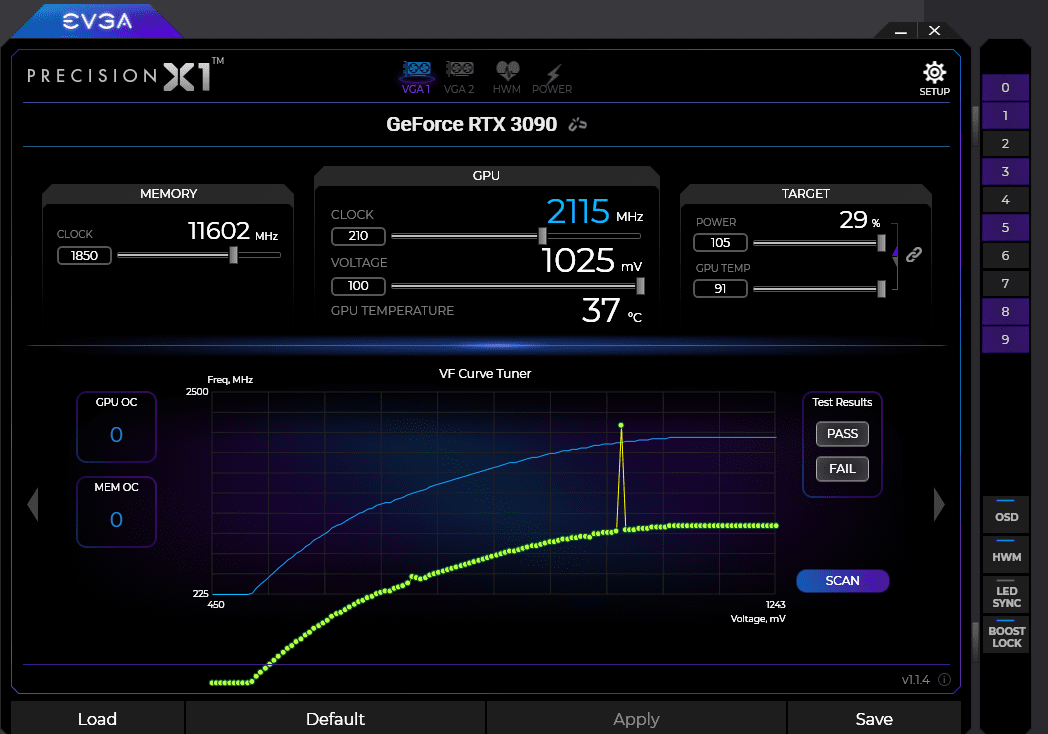The width and height of the screenshot is (1048, 734).
Task: Click the memory clock offset field 1850
Action: click(84, 255)
